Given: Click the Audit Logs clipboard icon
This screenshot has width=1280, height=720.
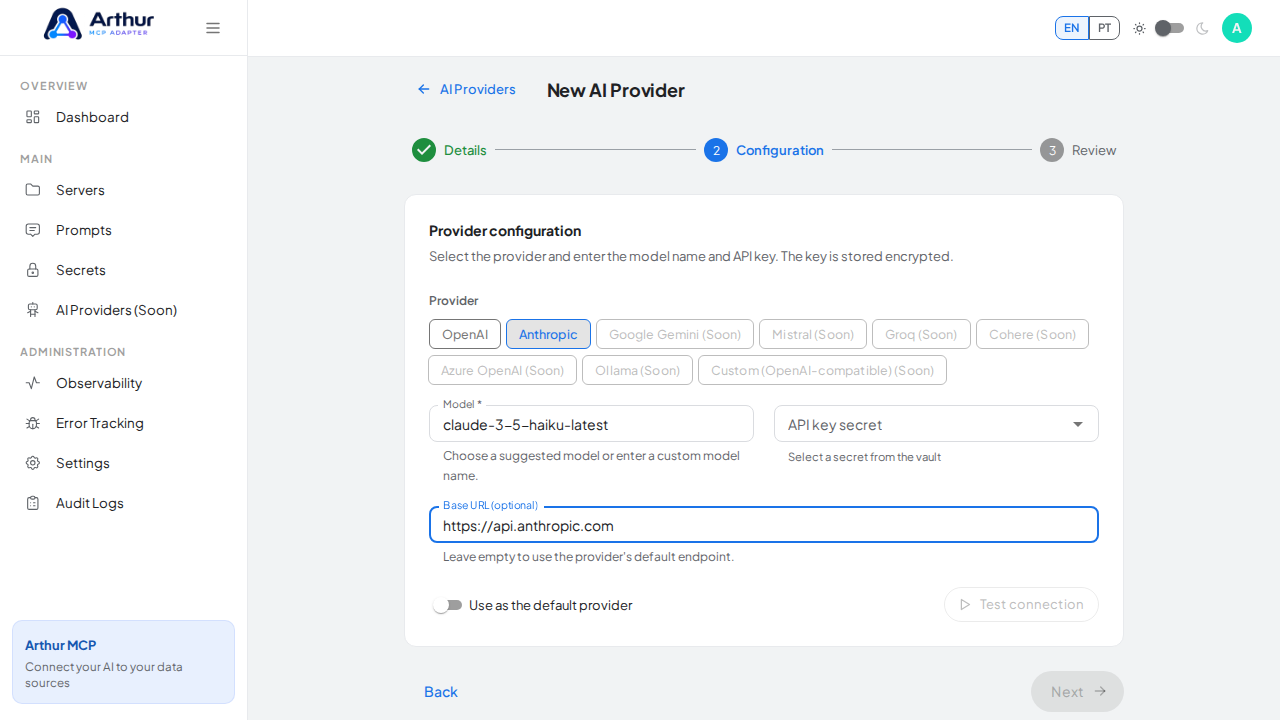Looking at the screenshot, I should pos(33,503).
